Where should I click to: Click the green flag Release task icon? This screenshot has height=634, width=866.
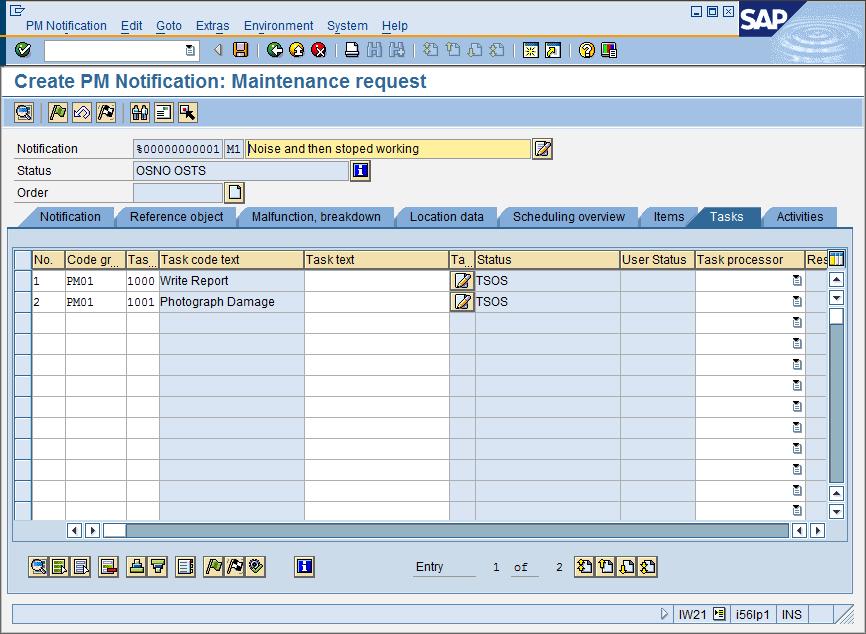pos(213,567)
